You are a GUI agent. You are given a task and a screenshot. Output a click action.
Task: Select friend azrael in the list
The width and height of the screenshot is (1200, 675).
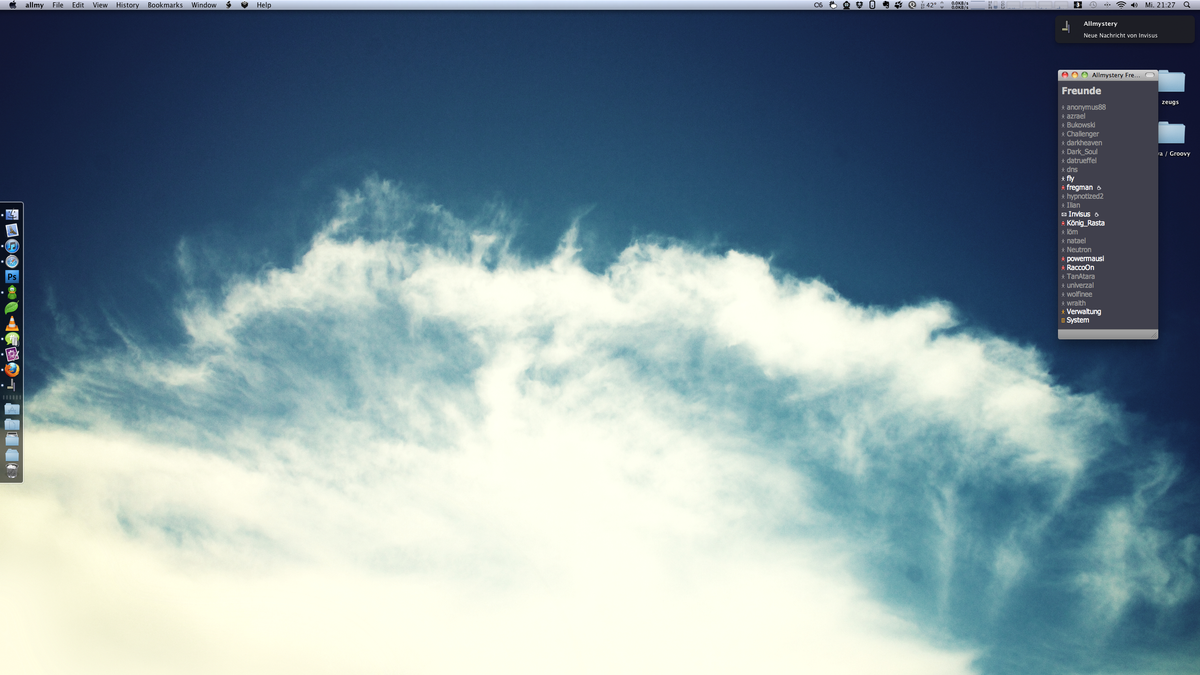point(1077,116)
